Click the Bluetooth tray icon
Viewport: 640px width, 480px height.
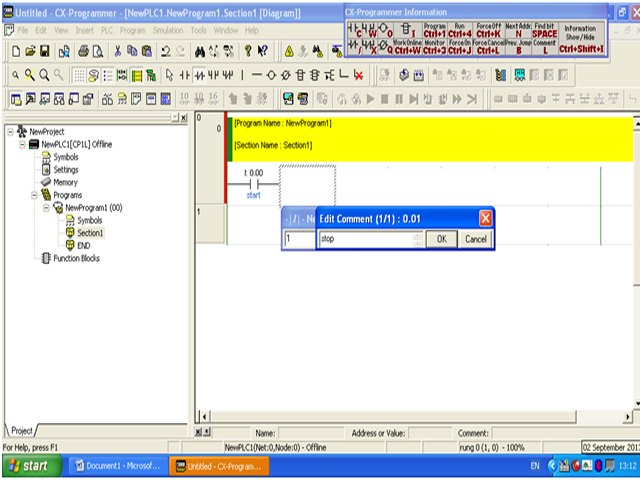[598, 466]
